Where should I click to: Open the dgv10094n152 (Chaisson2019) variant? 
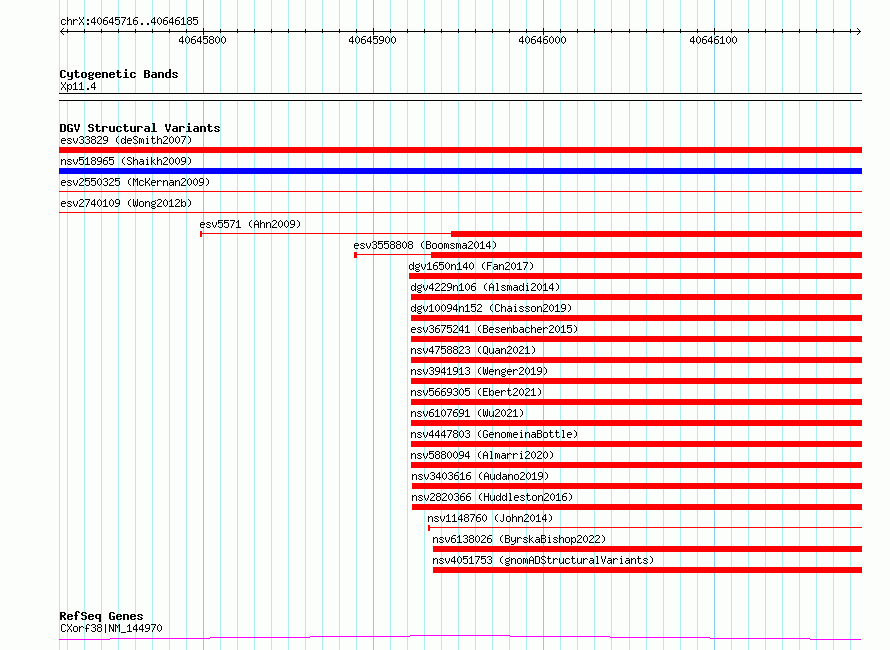coord(491,308)
